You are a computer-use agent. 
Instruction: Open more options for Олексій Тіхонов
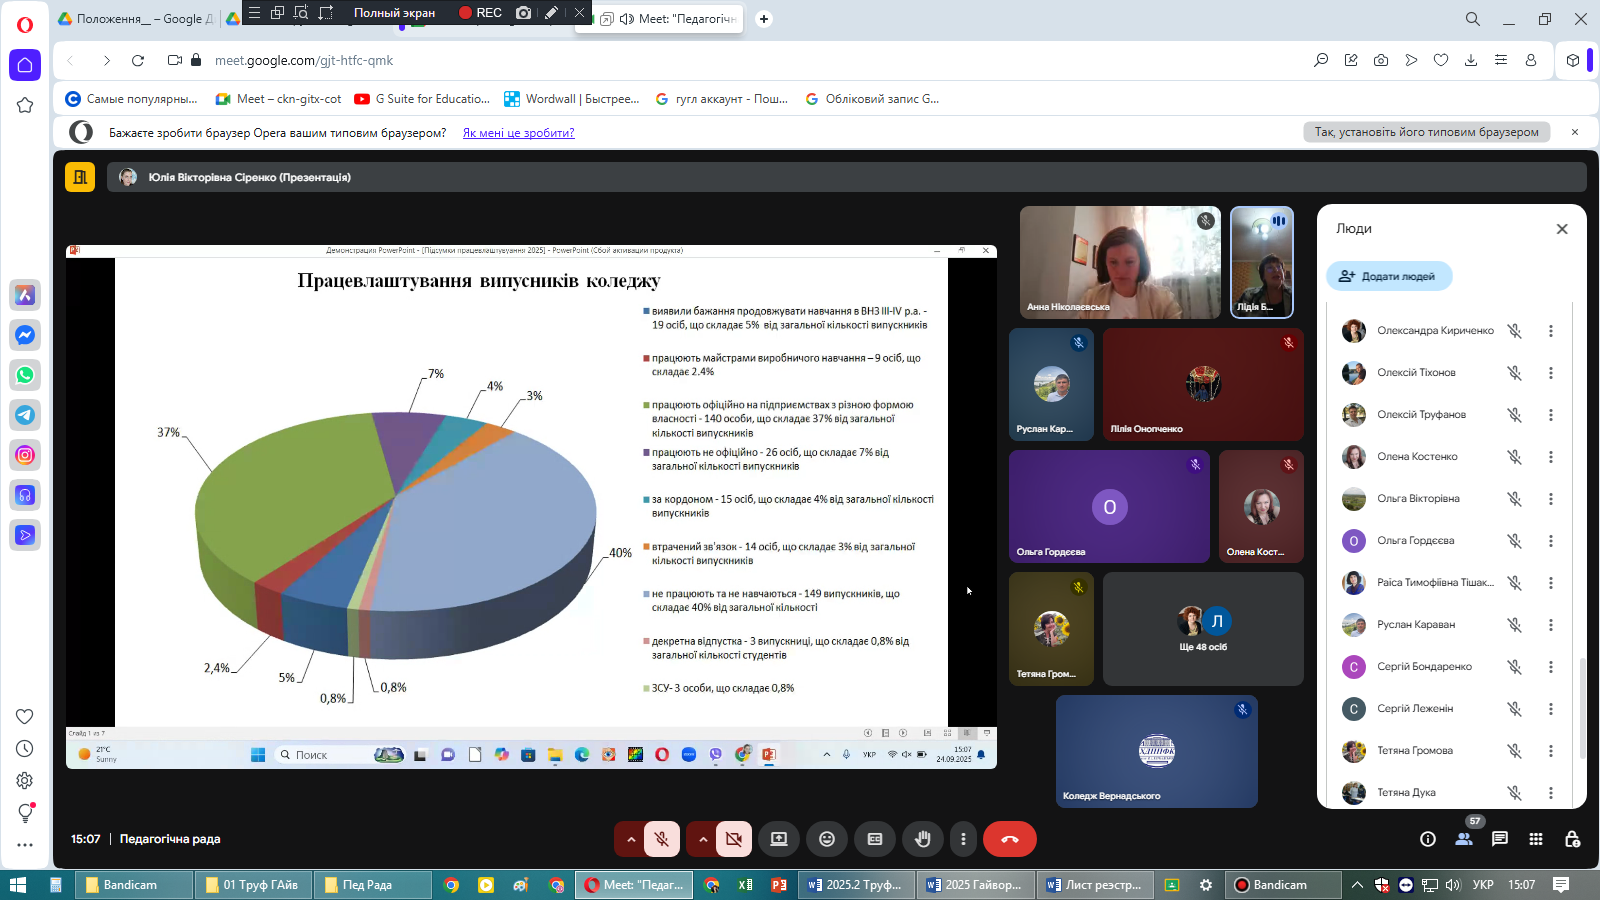[x=1551, y=373]
